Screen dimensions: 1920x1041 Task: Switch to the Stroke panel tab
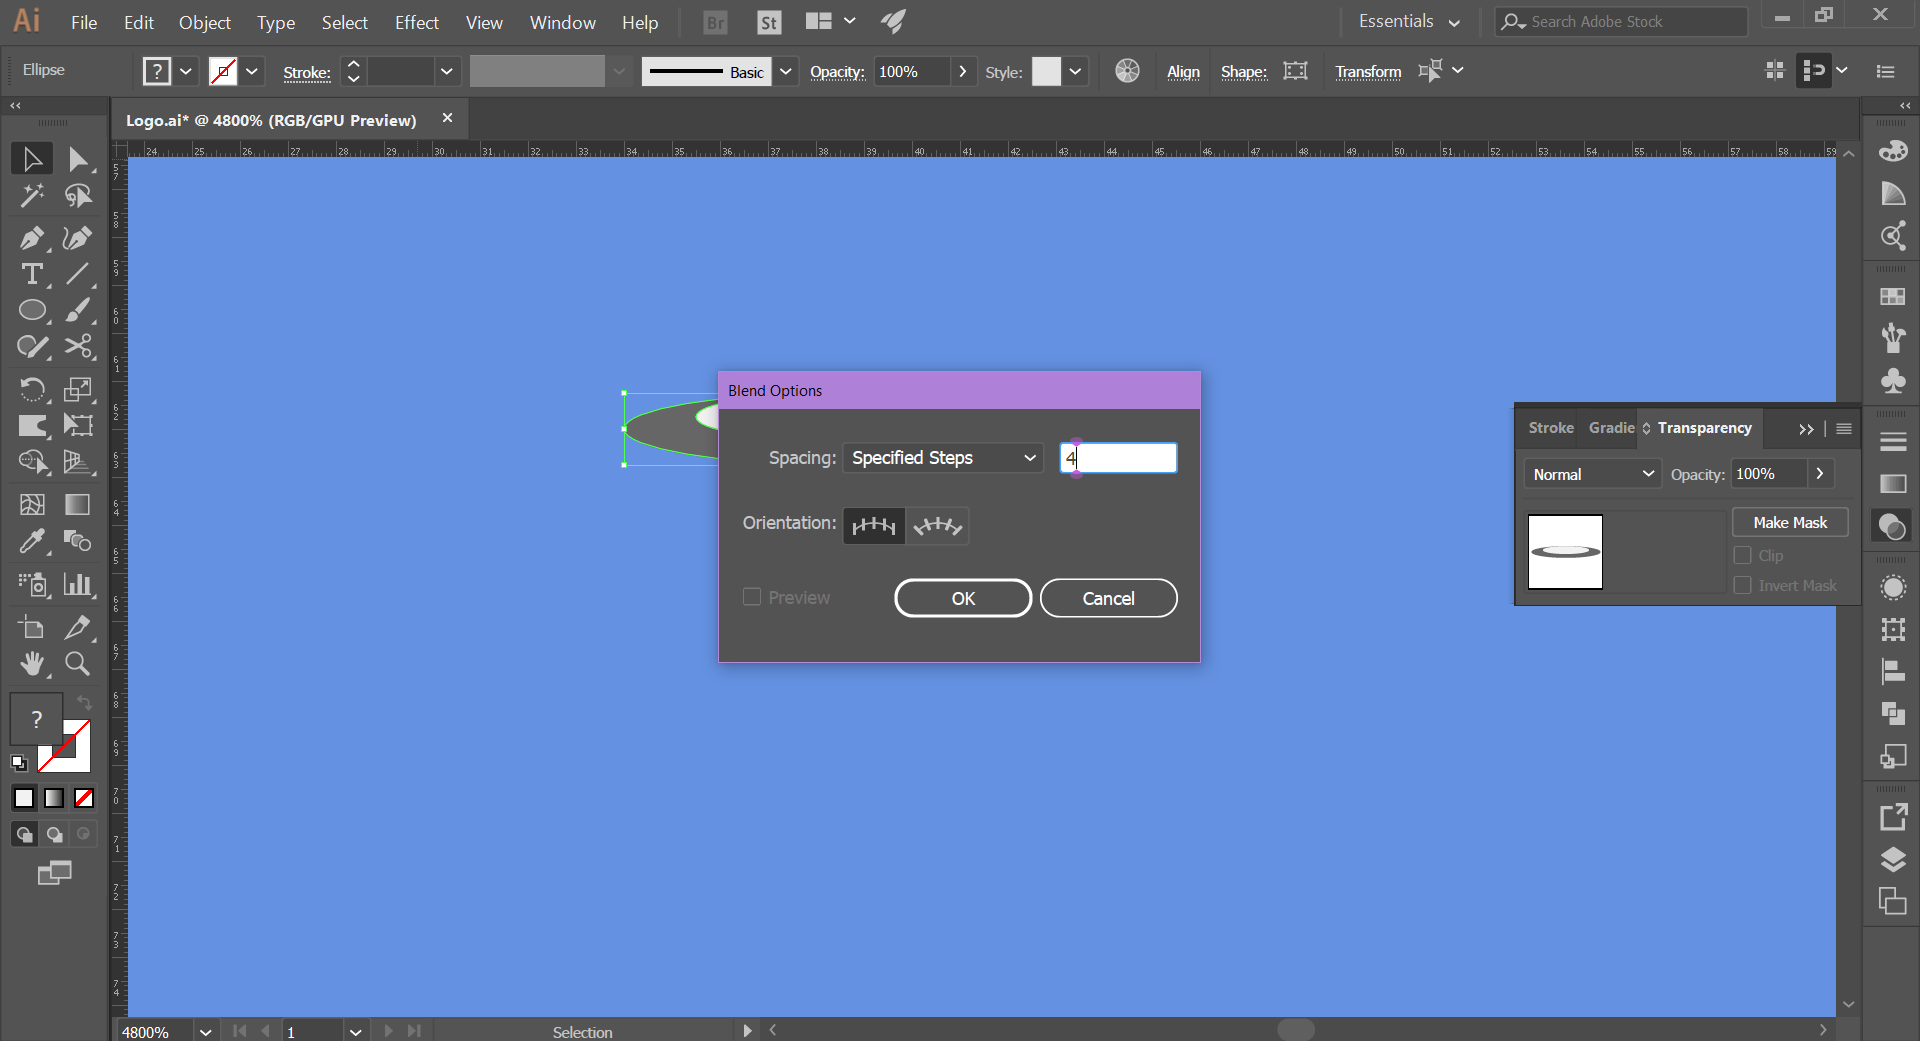[1551, 427]
